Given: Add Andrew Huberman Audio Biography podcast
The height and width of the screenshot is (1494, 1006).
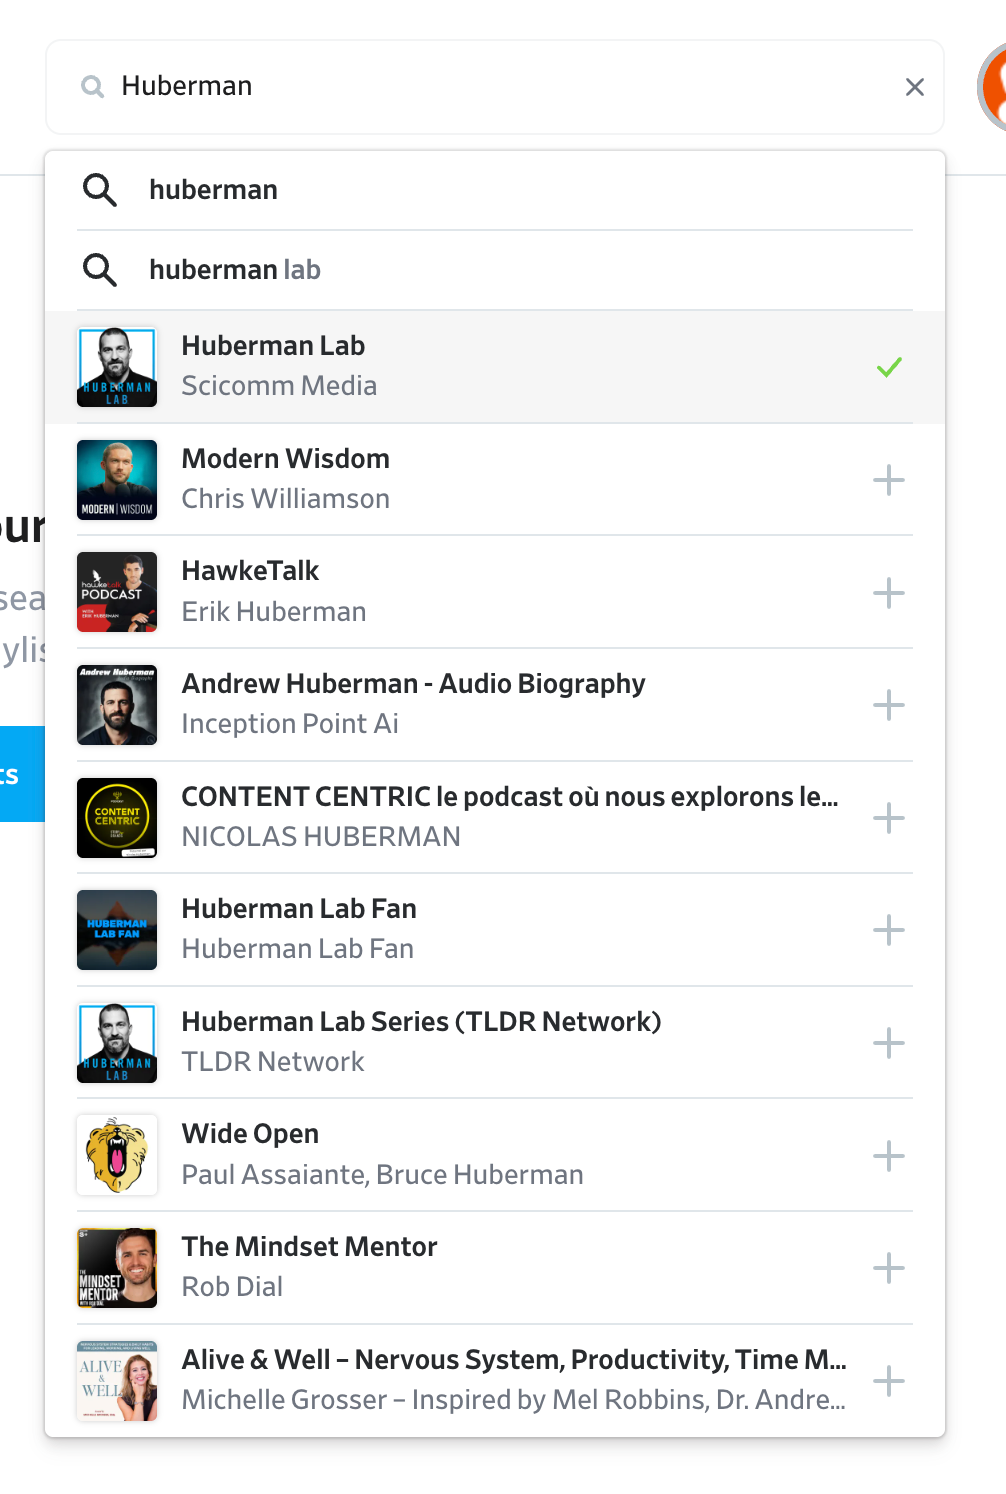Looking at the screenshot, I should [889, 705].
